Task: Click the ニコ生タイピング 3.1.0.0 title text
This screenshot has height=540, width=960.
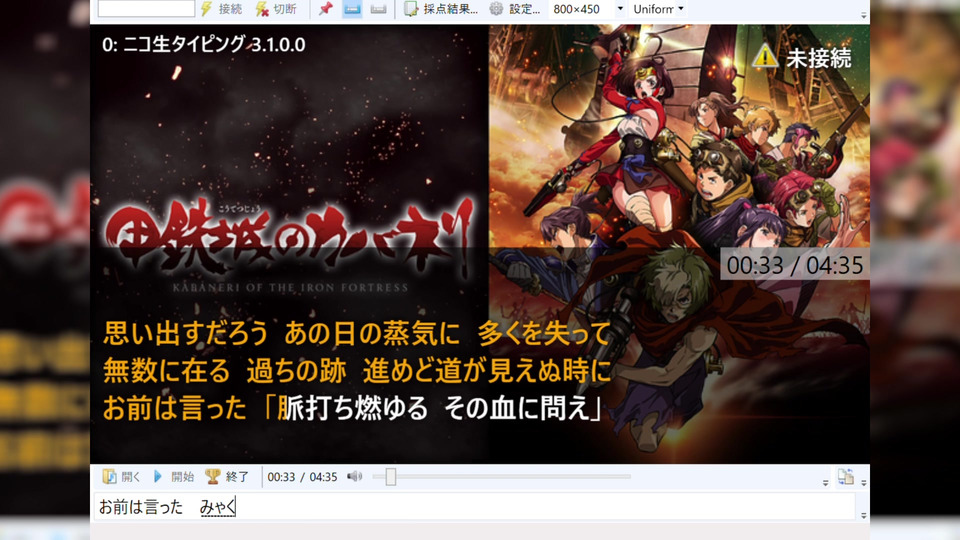Action: click(204, 45)
